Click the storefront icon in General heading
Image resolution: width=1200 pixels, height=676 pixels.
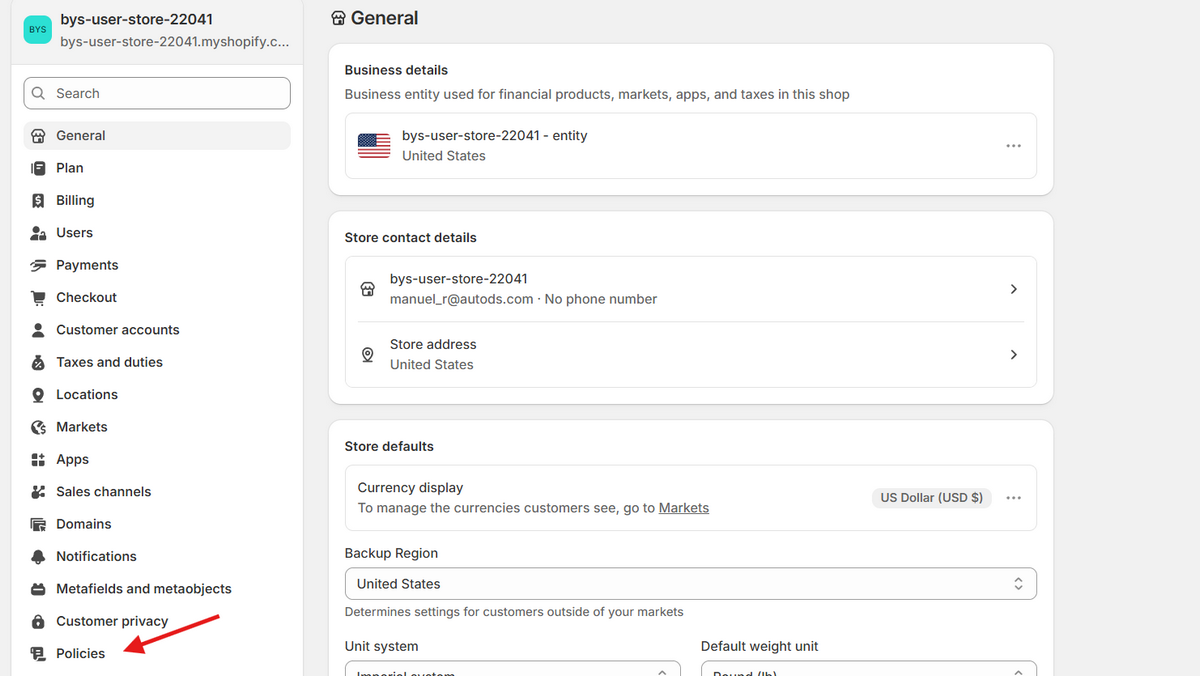point(338,18)
